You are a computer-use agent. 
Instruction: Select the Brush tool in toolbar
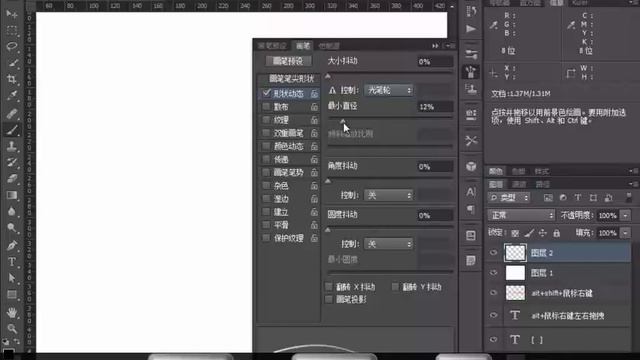coord(12,130)
